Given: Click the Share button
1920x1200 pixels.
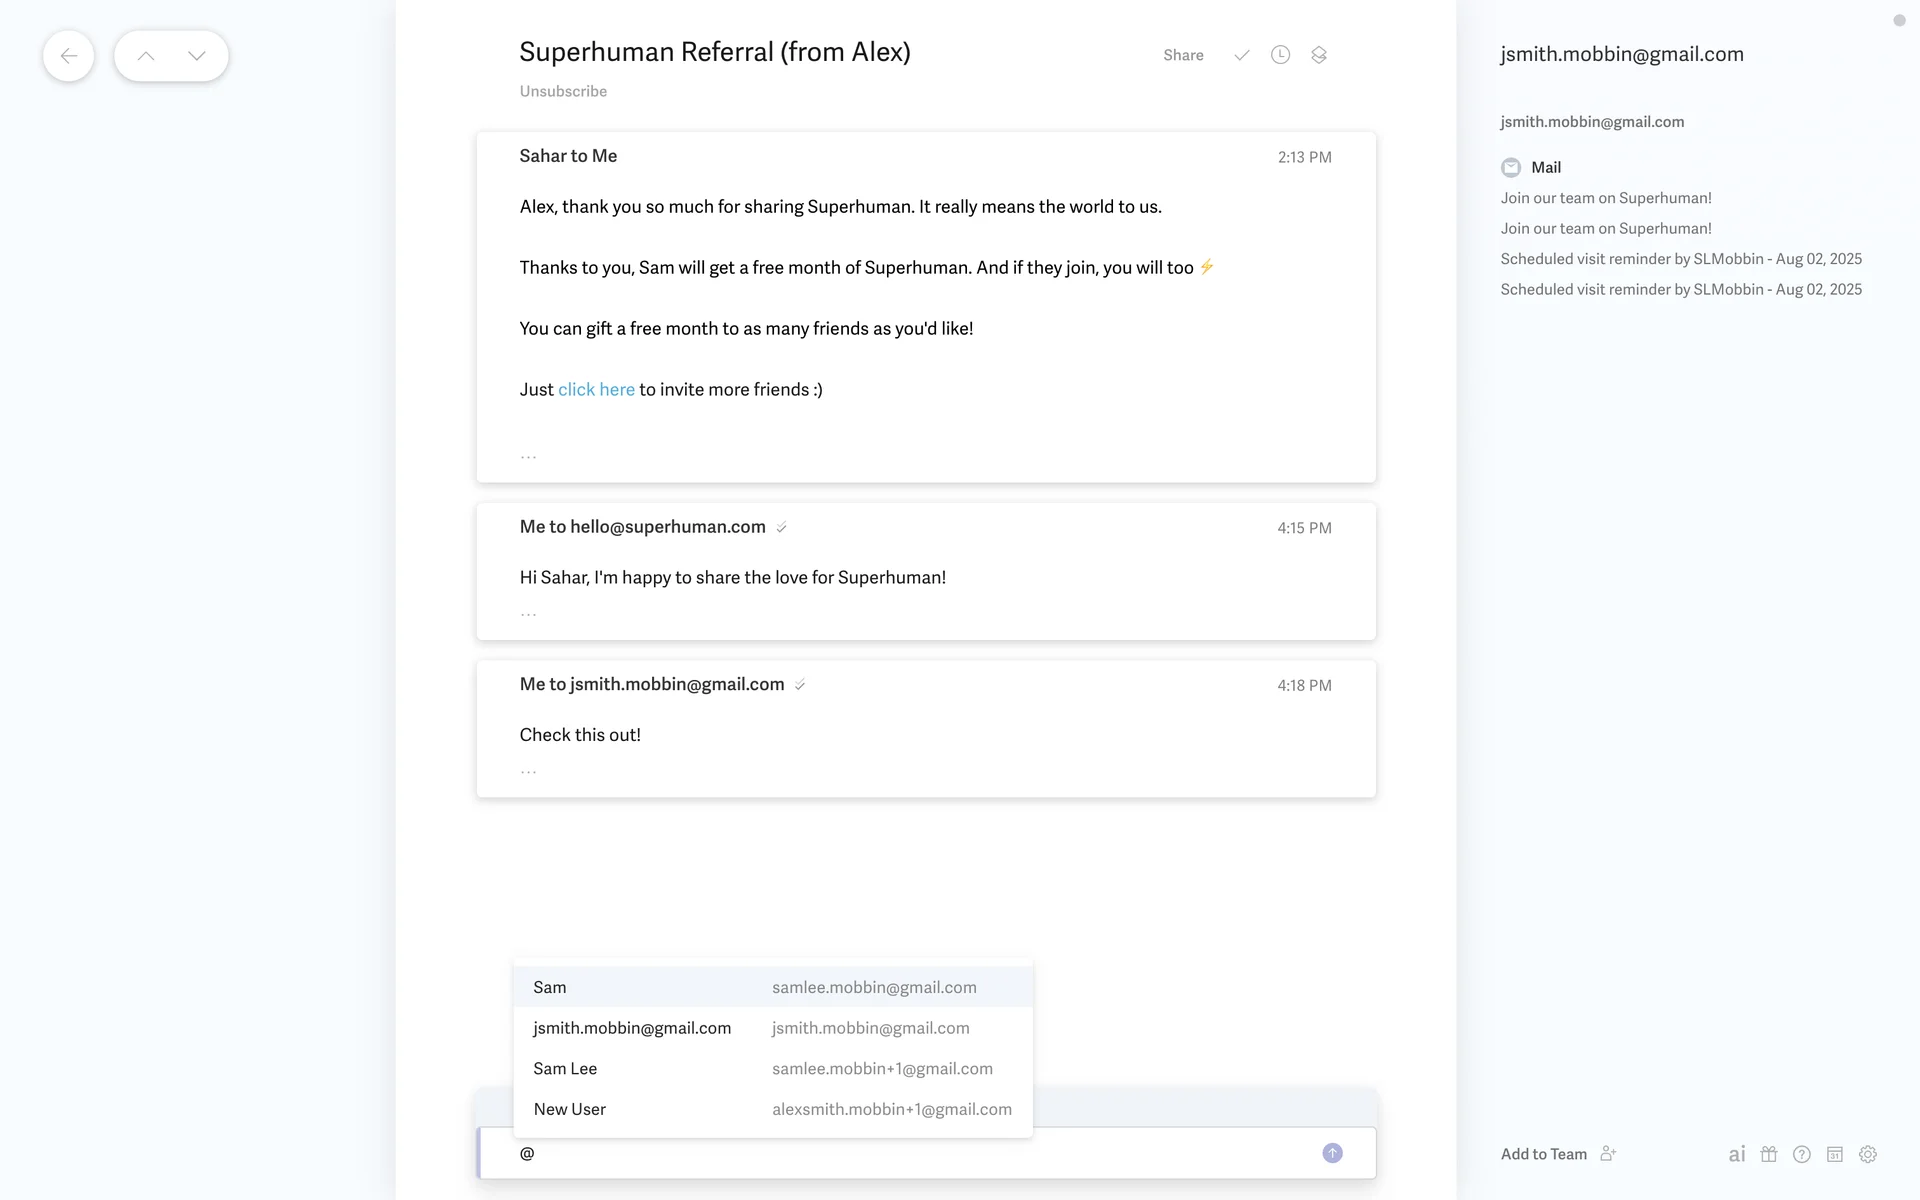Looking at the screenshot, I should coord(1183,55).
